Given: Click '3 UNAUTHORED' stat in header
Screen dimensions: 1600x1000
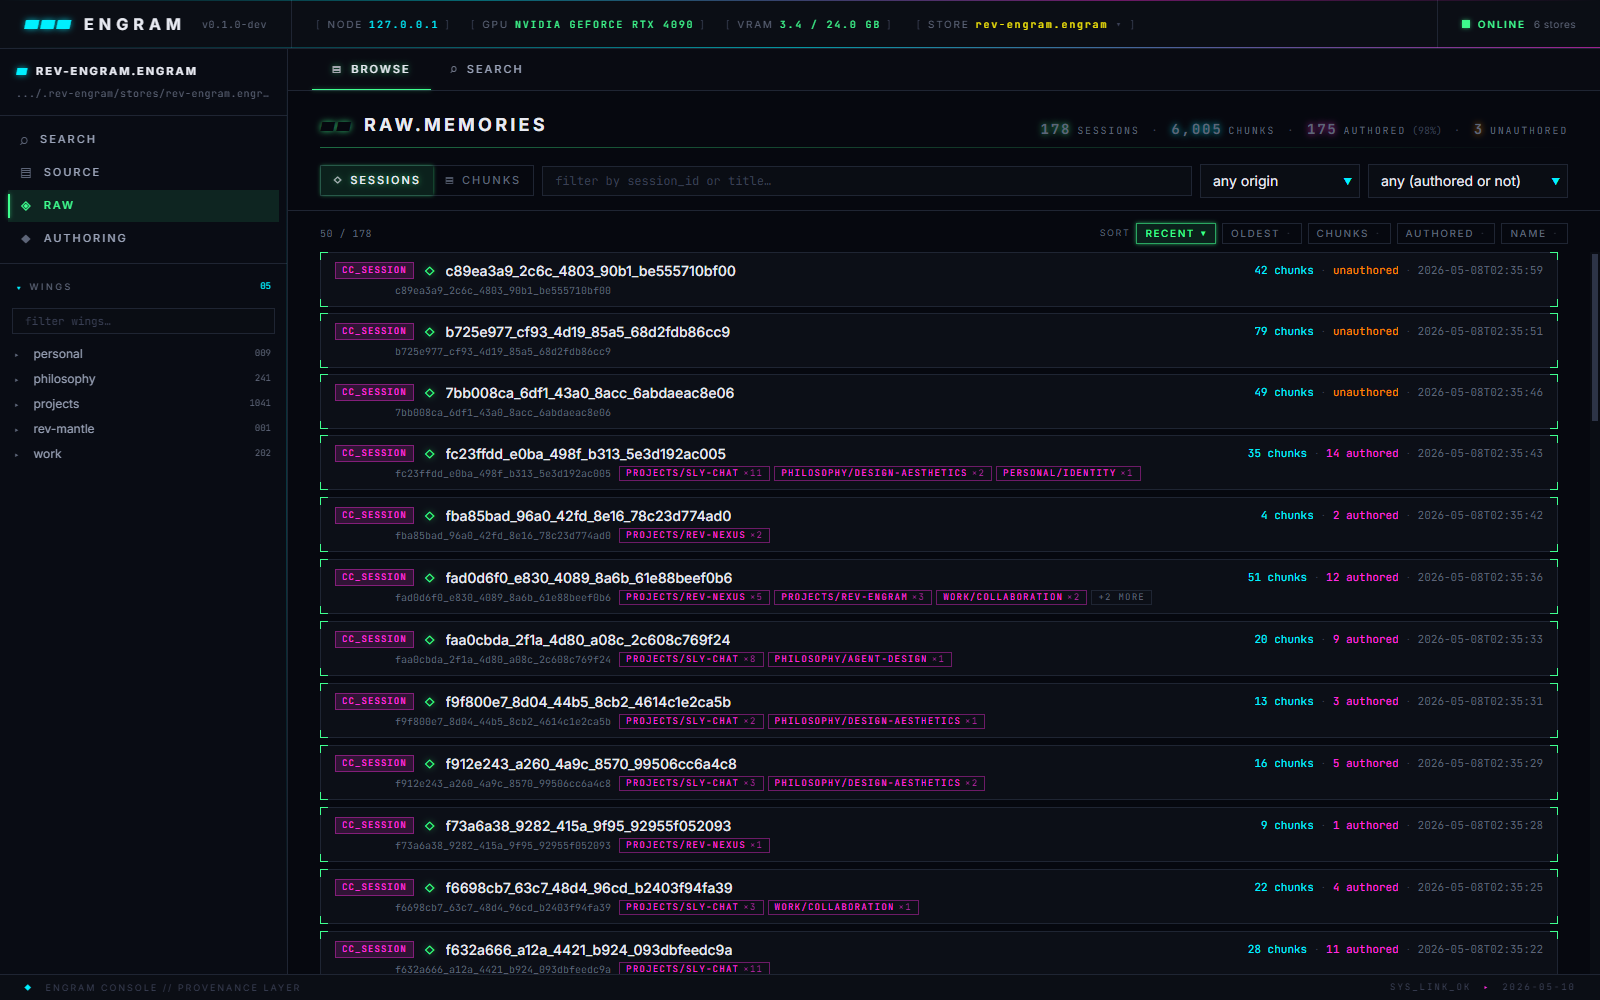Looking at the screenshot, I should [1520, 130].
